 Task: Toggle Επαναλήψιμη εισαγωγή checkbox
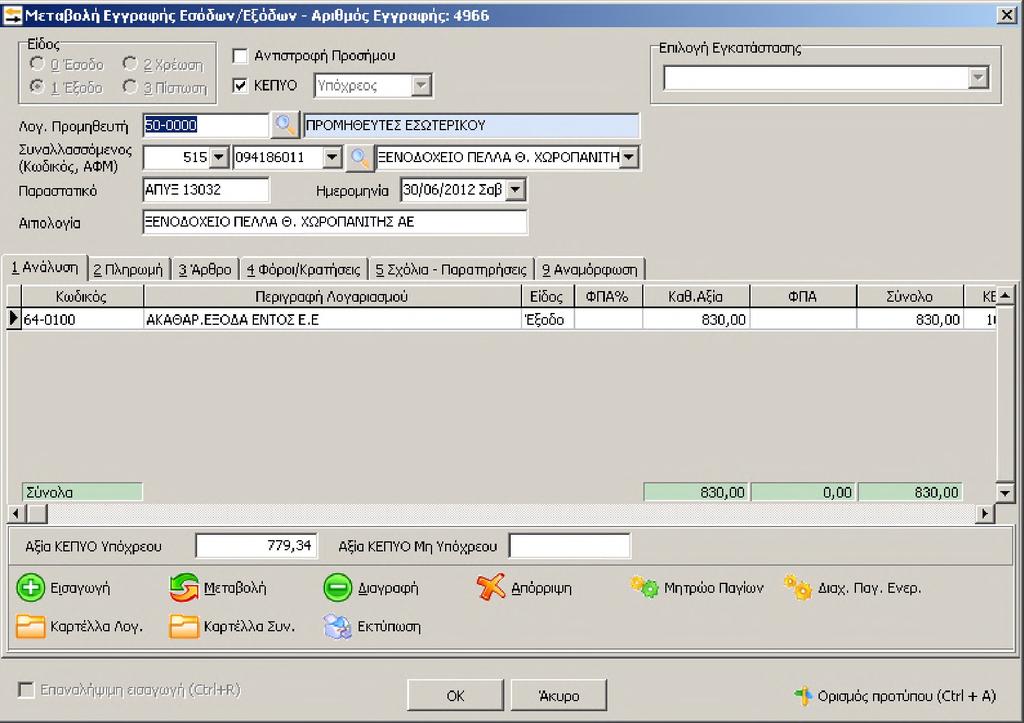[26, 690]
